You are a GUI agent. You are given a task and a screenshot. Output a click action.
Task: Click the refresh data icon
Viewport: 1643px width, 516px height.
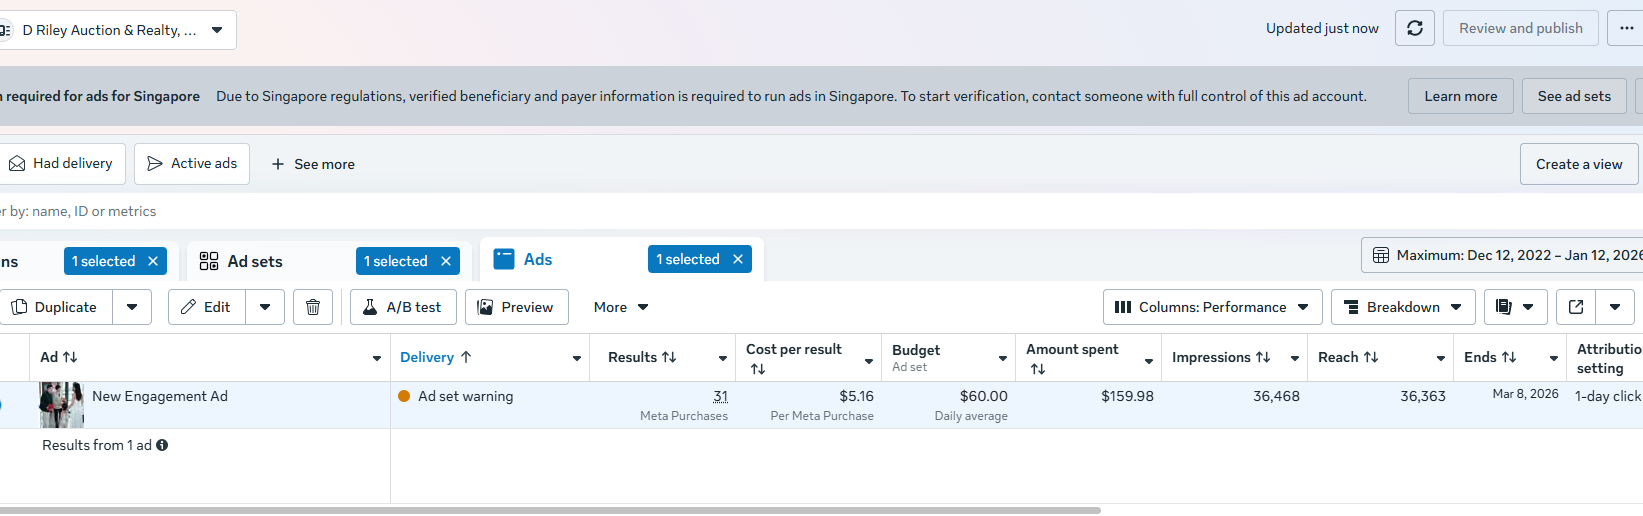[1414, 28]
